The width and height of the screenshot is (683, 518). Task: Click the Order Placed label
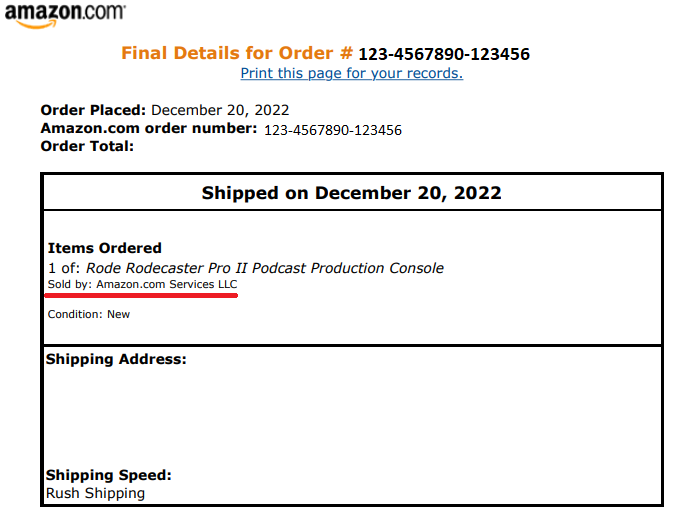pyautogui.click(x=93, y=110)
